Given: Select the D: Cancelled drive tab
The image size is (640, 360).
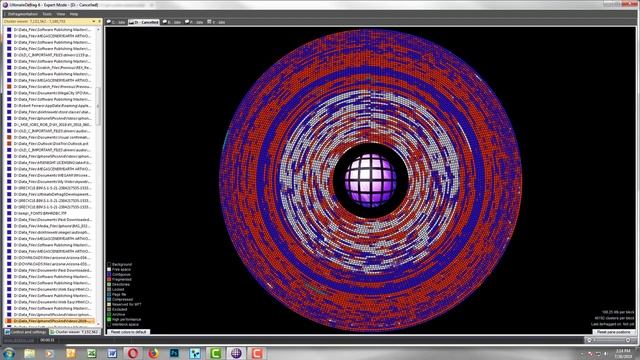Looking at the screenshot, I should pos(144,22).
